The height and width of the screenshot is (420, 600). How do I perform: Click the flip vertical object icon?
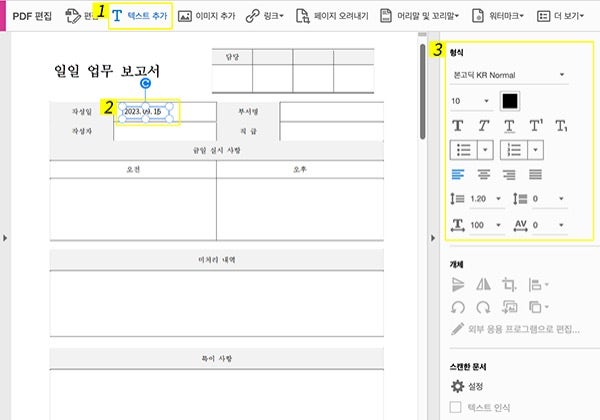click(x=458, y=285)
